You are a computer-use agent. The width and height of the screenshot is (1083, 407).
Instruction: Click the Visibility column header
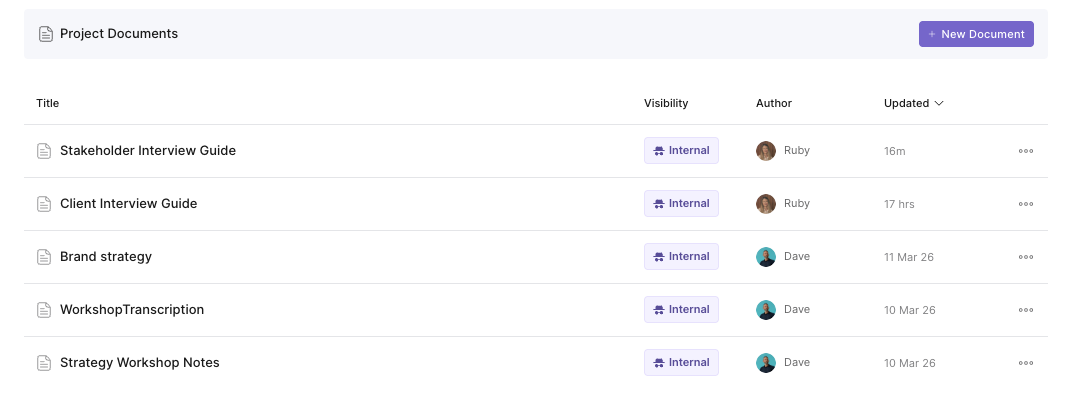(x=666, y=103)
